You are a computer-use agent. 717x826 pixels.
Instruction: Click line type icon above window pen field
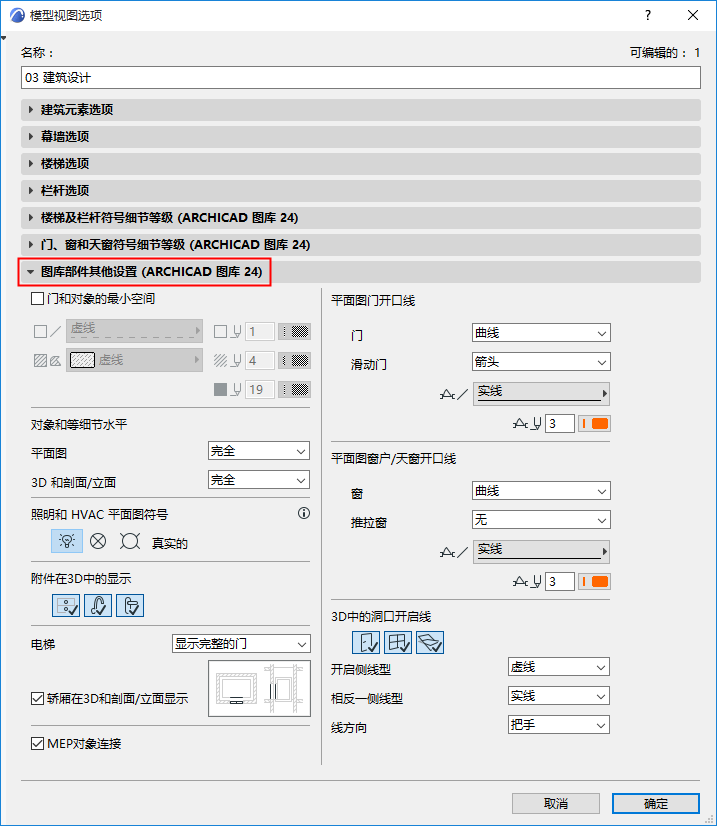454,552
